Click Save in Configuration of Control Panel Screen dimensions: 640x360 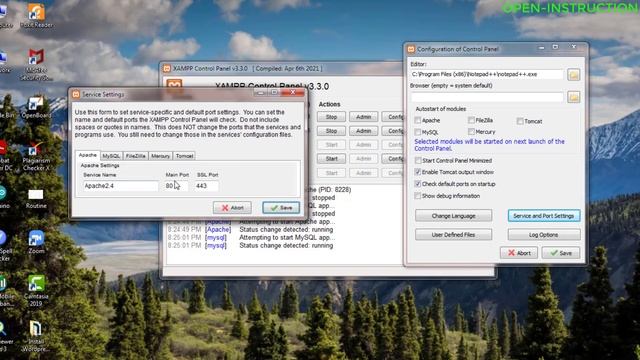coord(562,253)
